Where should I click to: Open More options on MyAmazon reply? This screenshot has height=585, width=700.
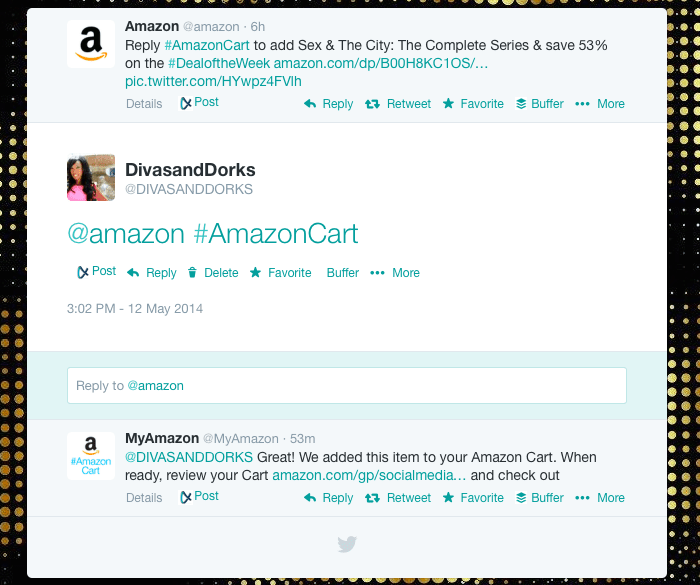602,498
